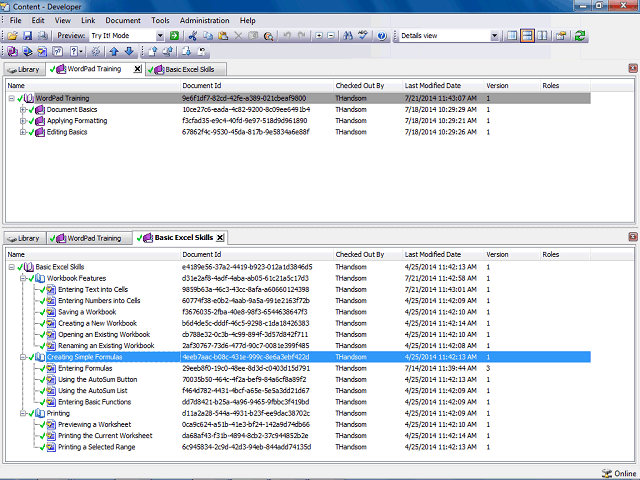Close the Basic Excel Skills tab in lower pane
Screen dimensions: 640x480
pyautogui.click(x=220, y=238)
